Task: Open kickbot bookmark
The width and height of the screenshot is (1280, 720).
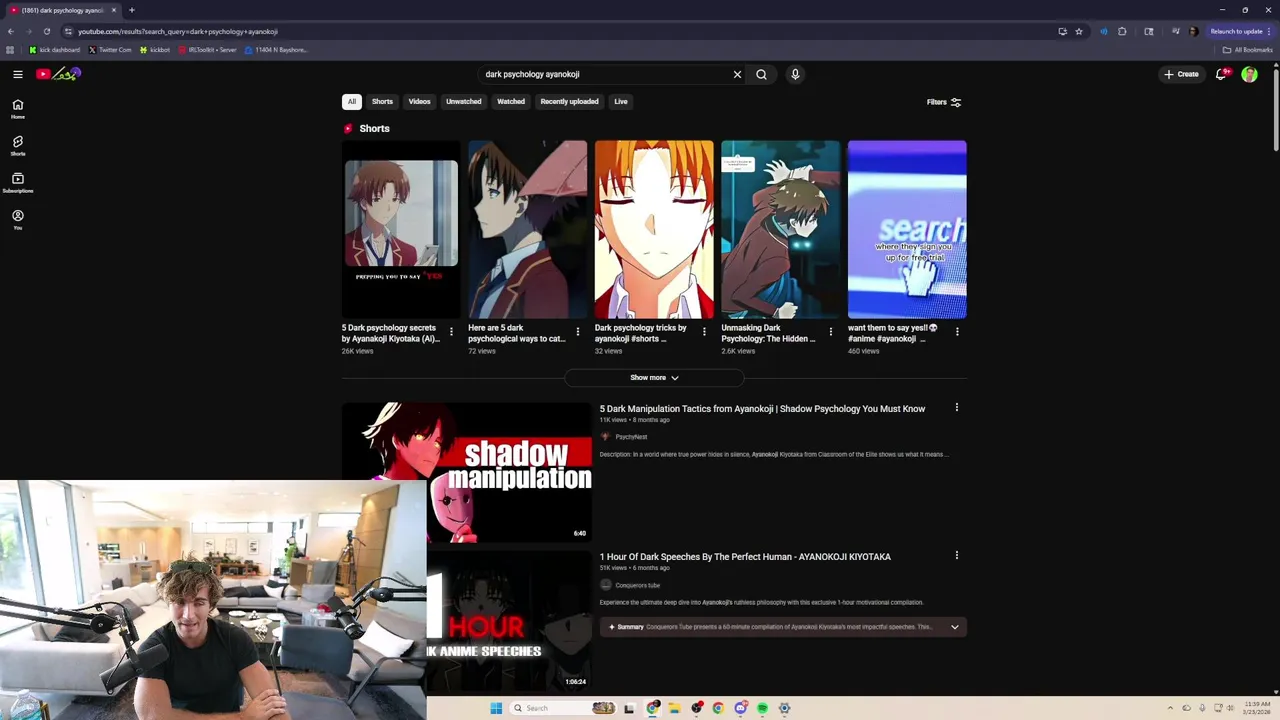Action: point(155,49)
